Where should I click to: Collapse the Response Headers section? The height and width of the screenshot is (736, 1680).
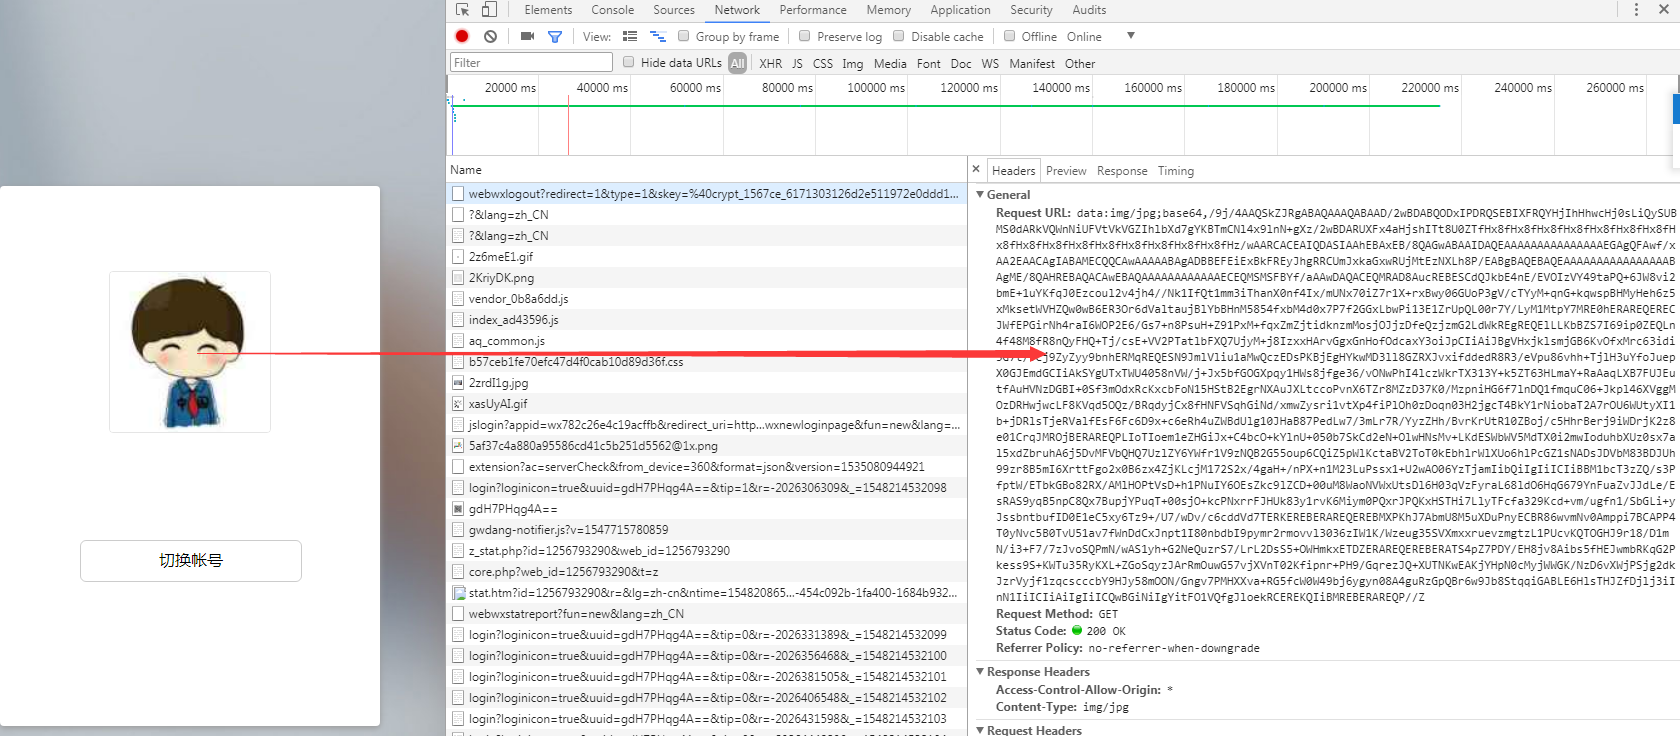click(x=980, y=672)
